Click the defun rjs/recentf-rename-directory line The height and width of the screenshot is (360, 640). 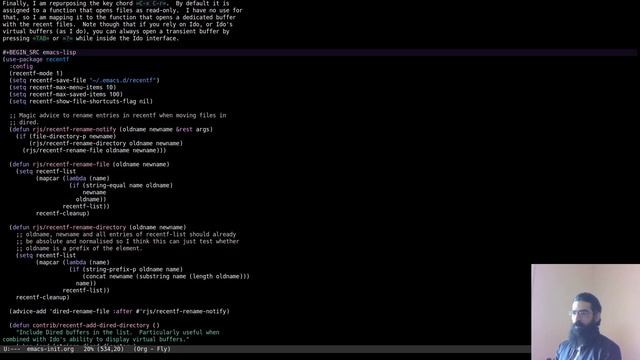click(98, 227)
